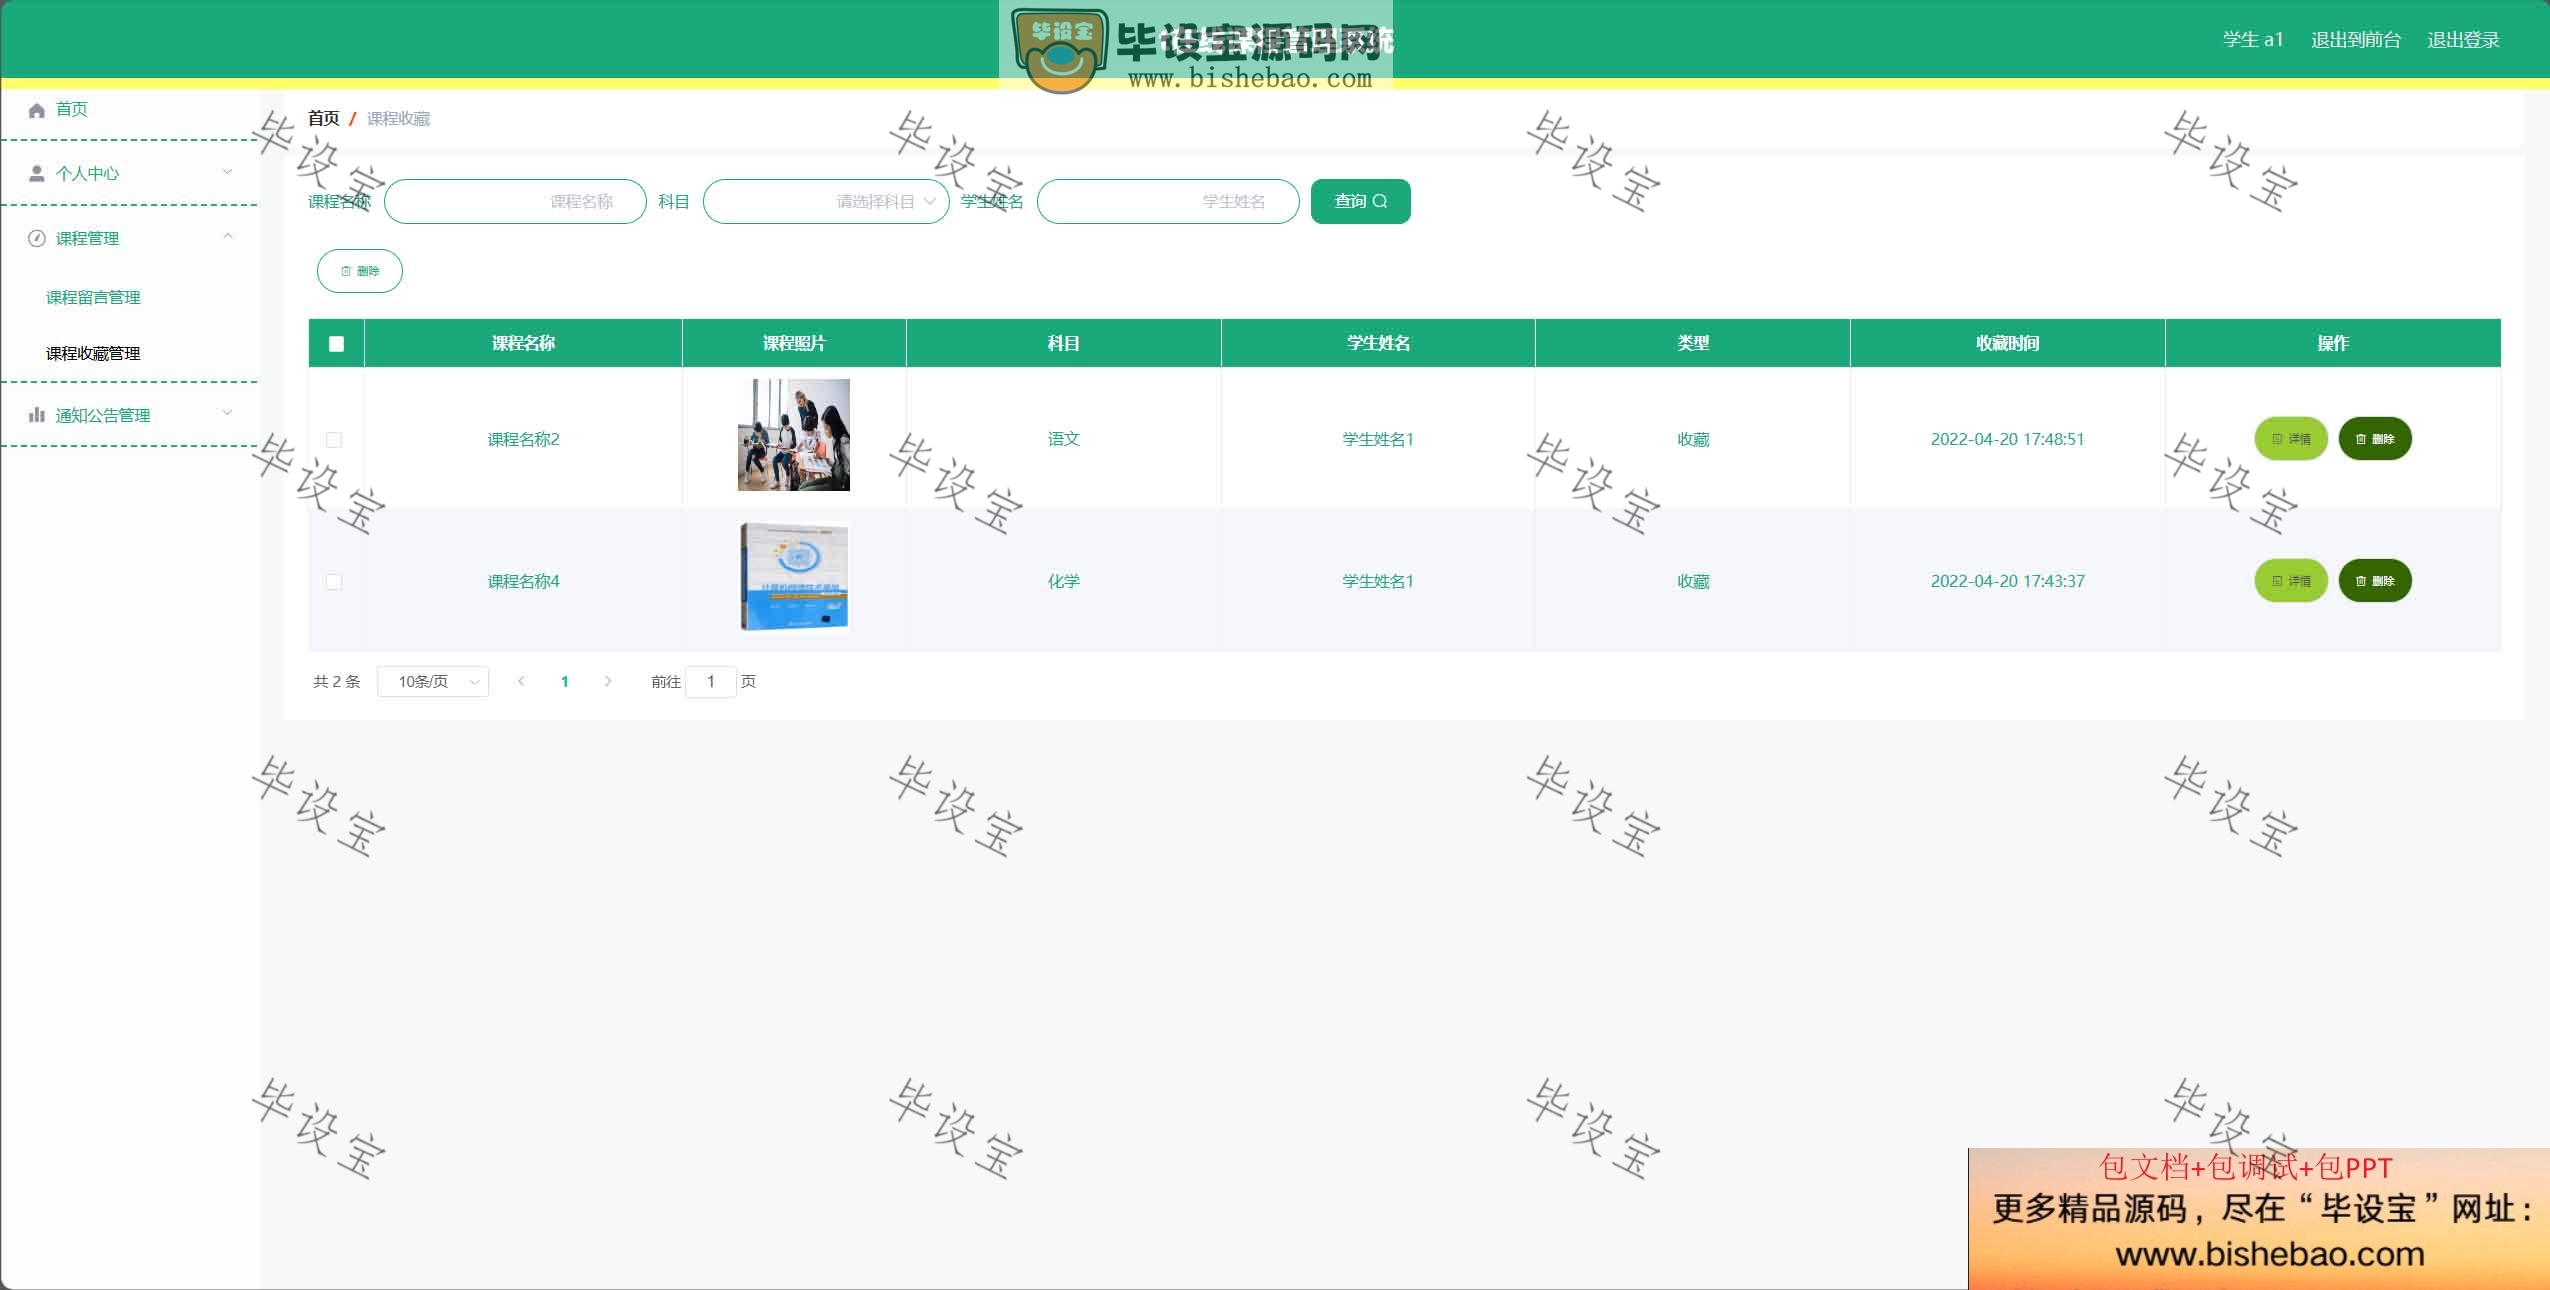Image resolution: width=2550 pixels, height=1290 pixels.
Task: Open the 课程名称4 course photo thumbnail
Action: pyautogui.click(x=794, y=577)
